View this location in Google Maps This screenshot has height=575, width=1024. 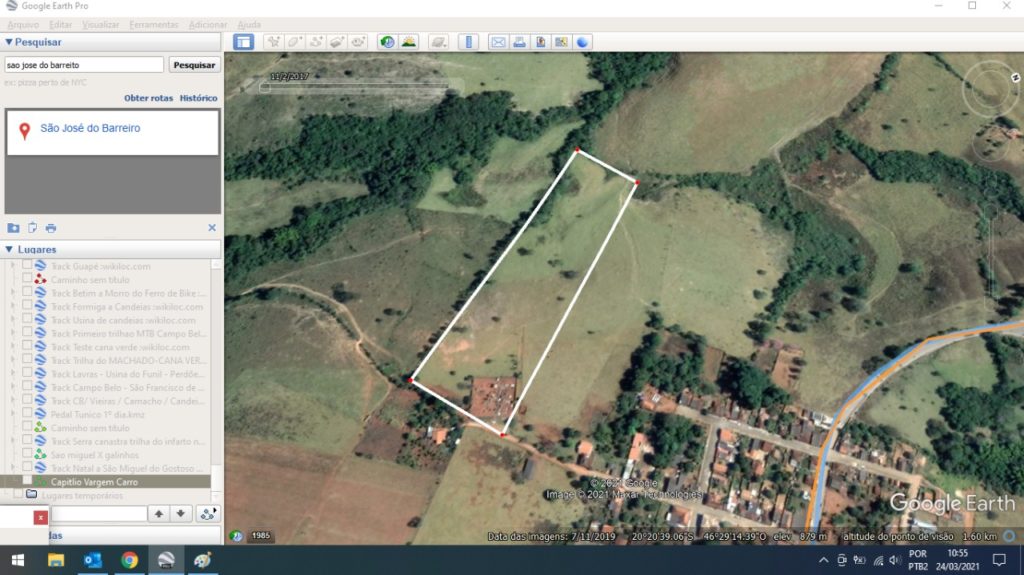(561, 42)
